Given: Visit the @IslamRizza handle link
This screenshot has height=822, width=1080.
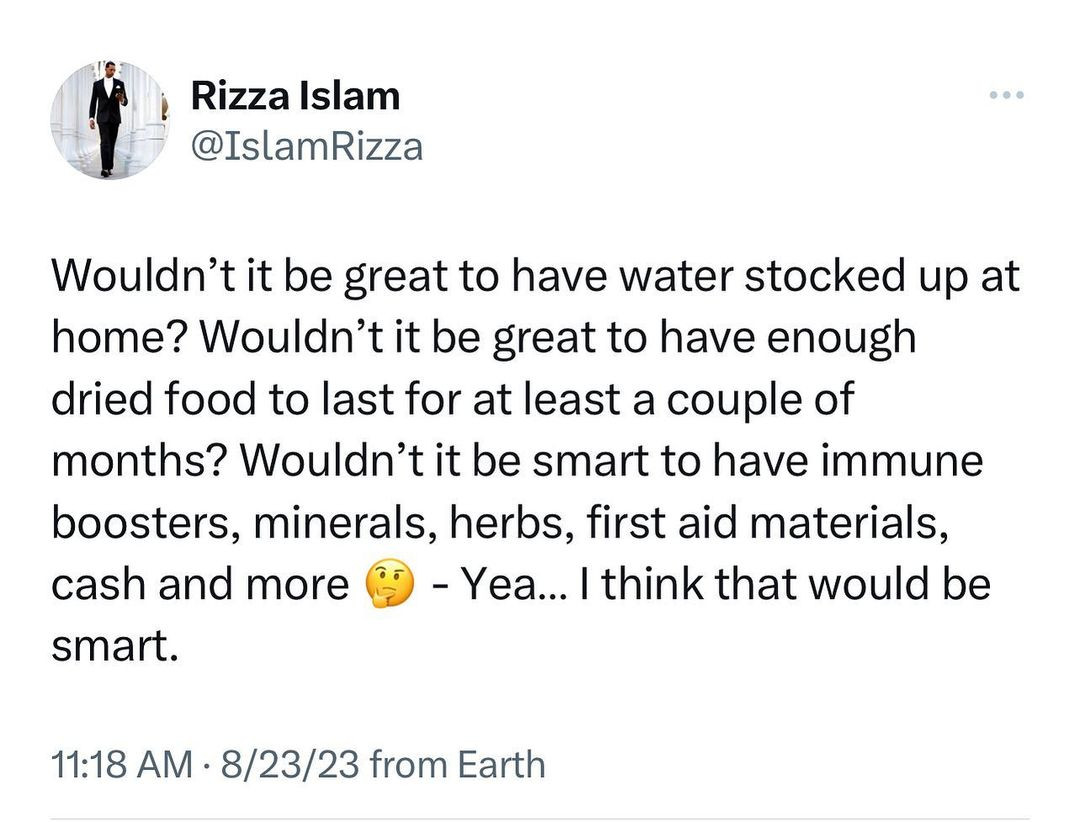Looking at the screenshot, I should pyautogui.click(x=306, y=147).
